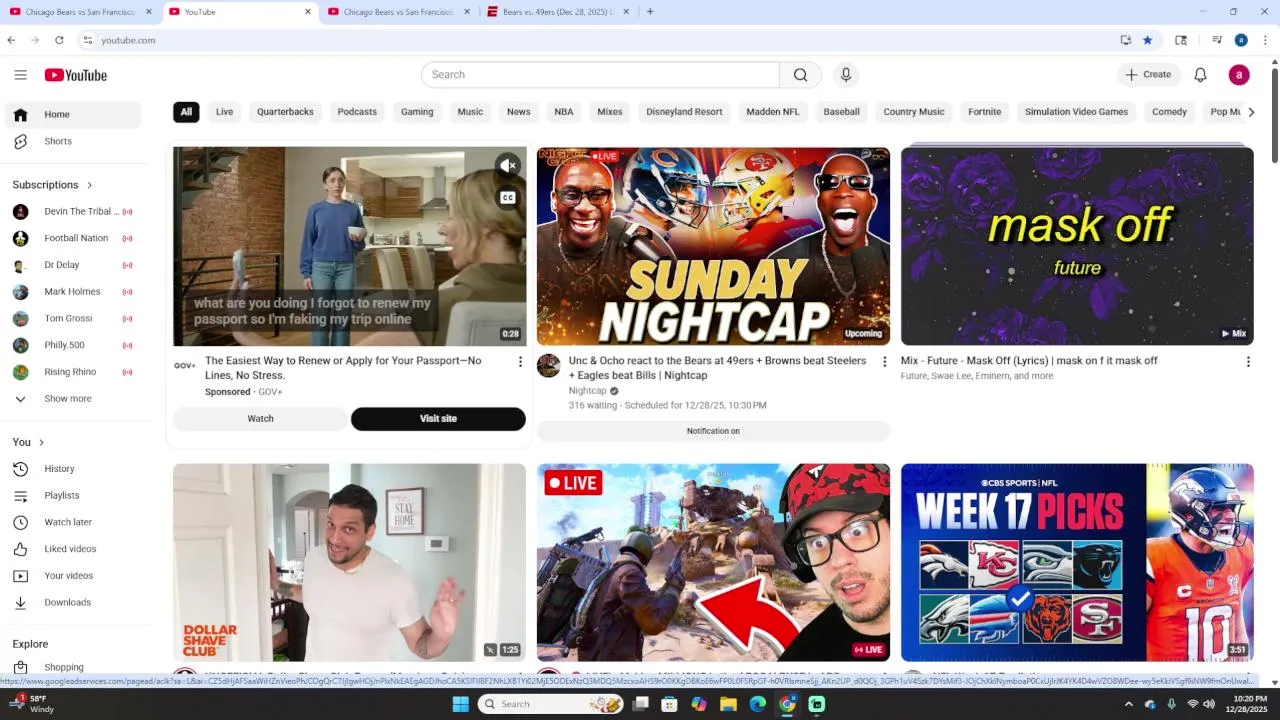Open a new browser tab
Screen dimensions: 1280x720
pyautogui.click(x=650, y=12)
